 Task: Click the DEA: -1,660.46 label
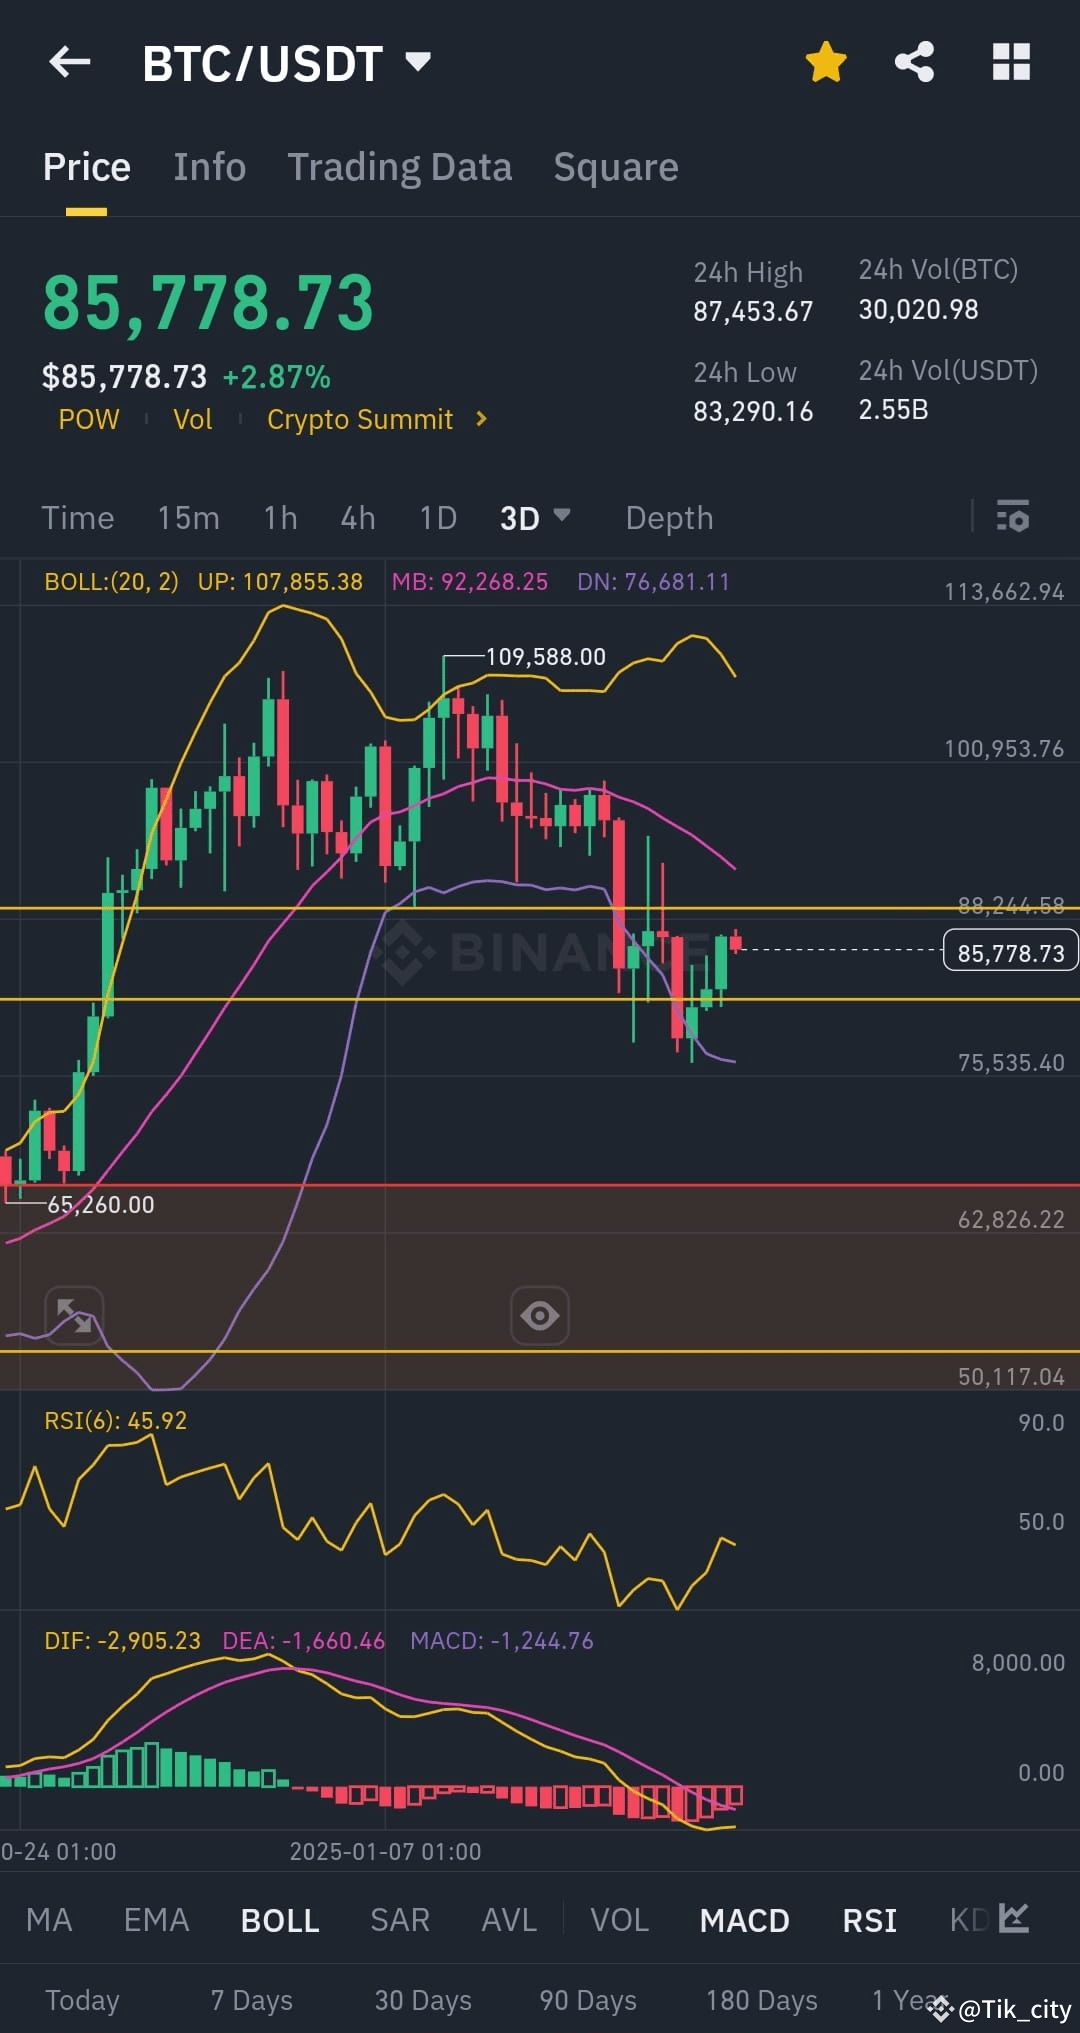coord(303,1640)
